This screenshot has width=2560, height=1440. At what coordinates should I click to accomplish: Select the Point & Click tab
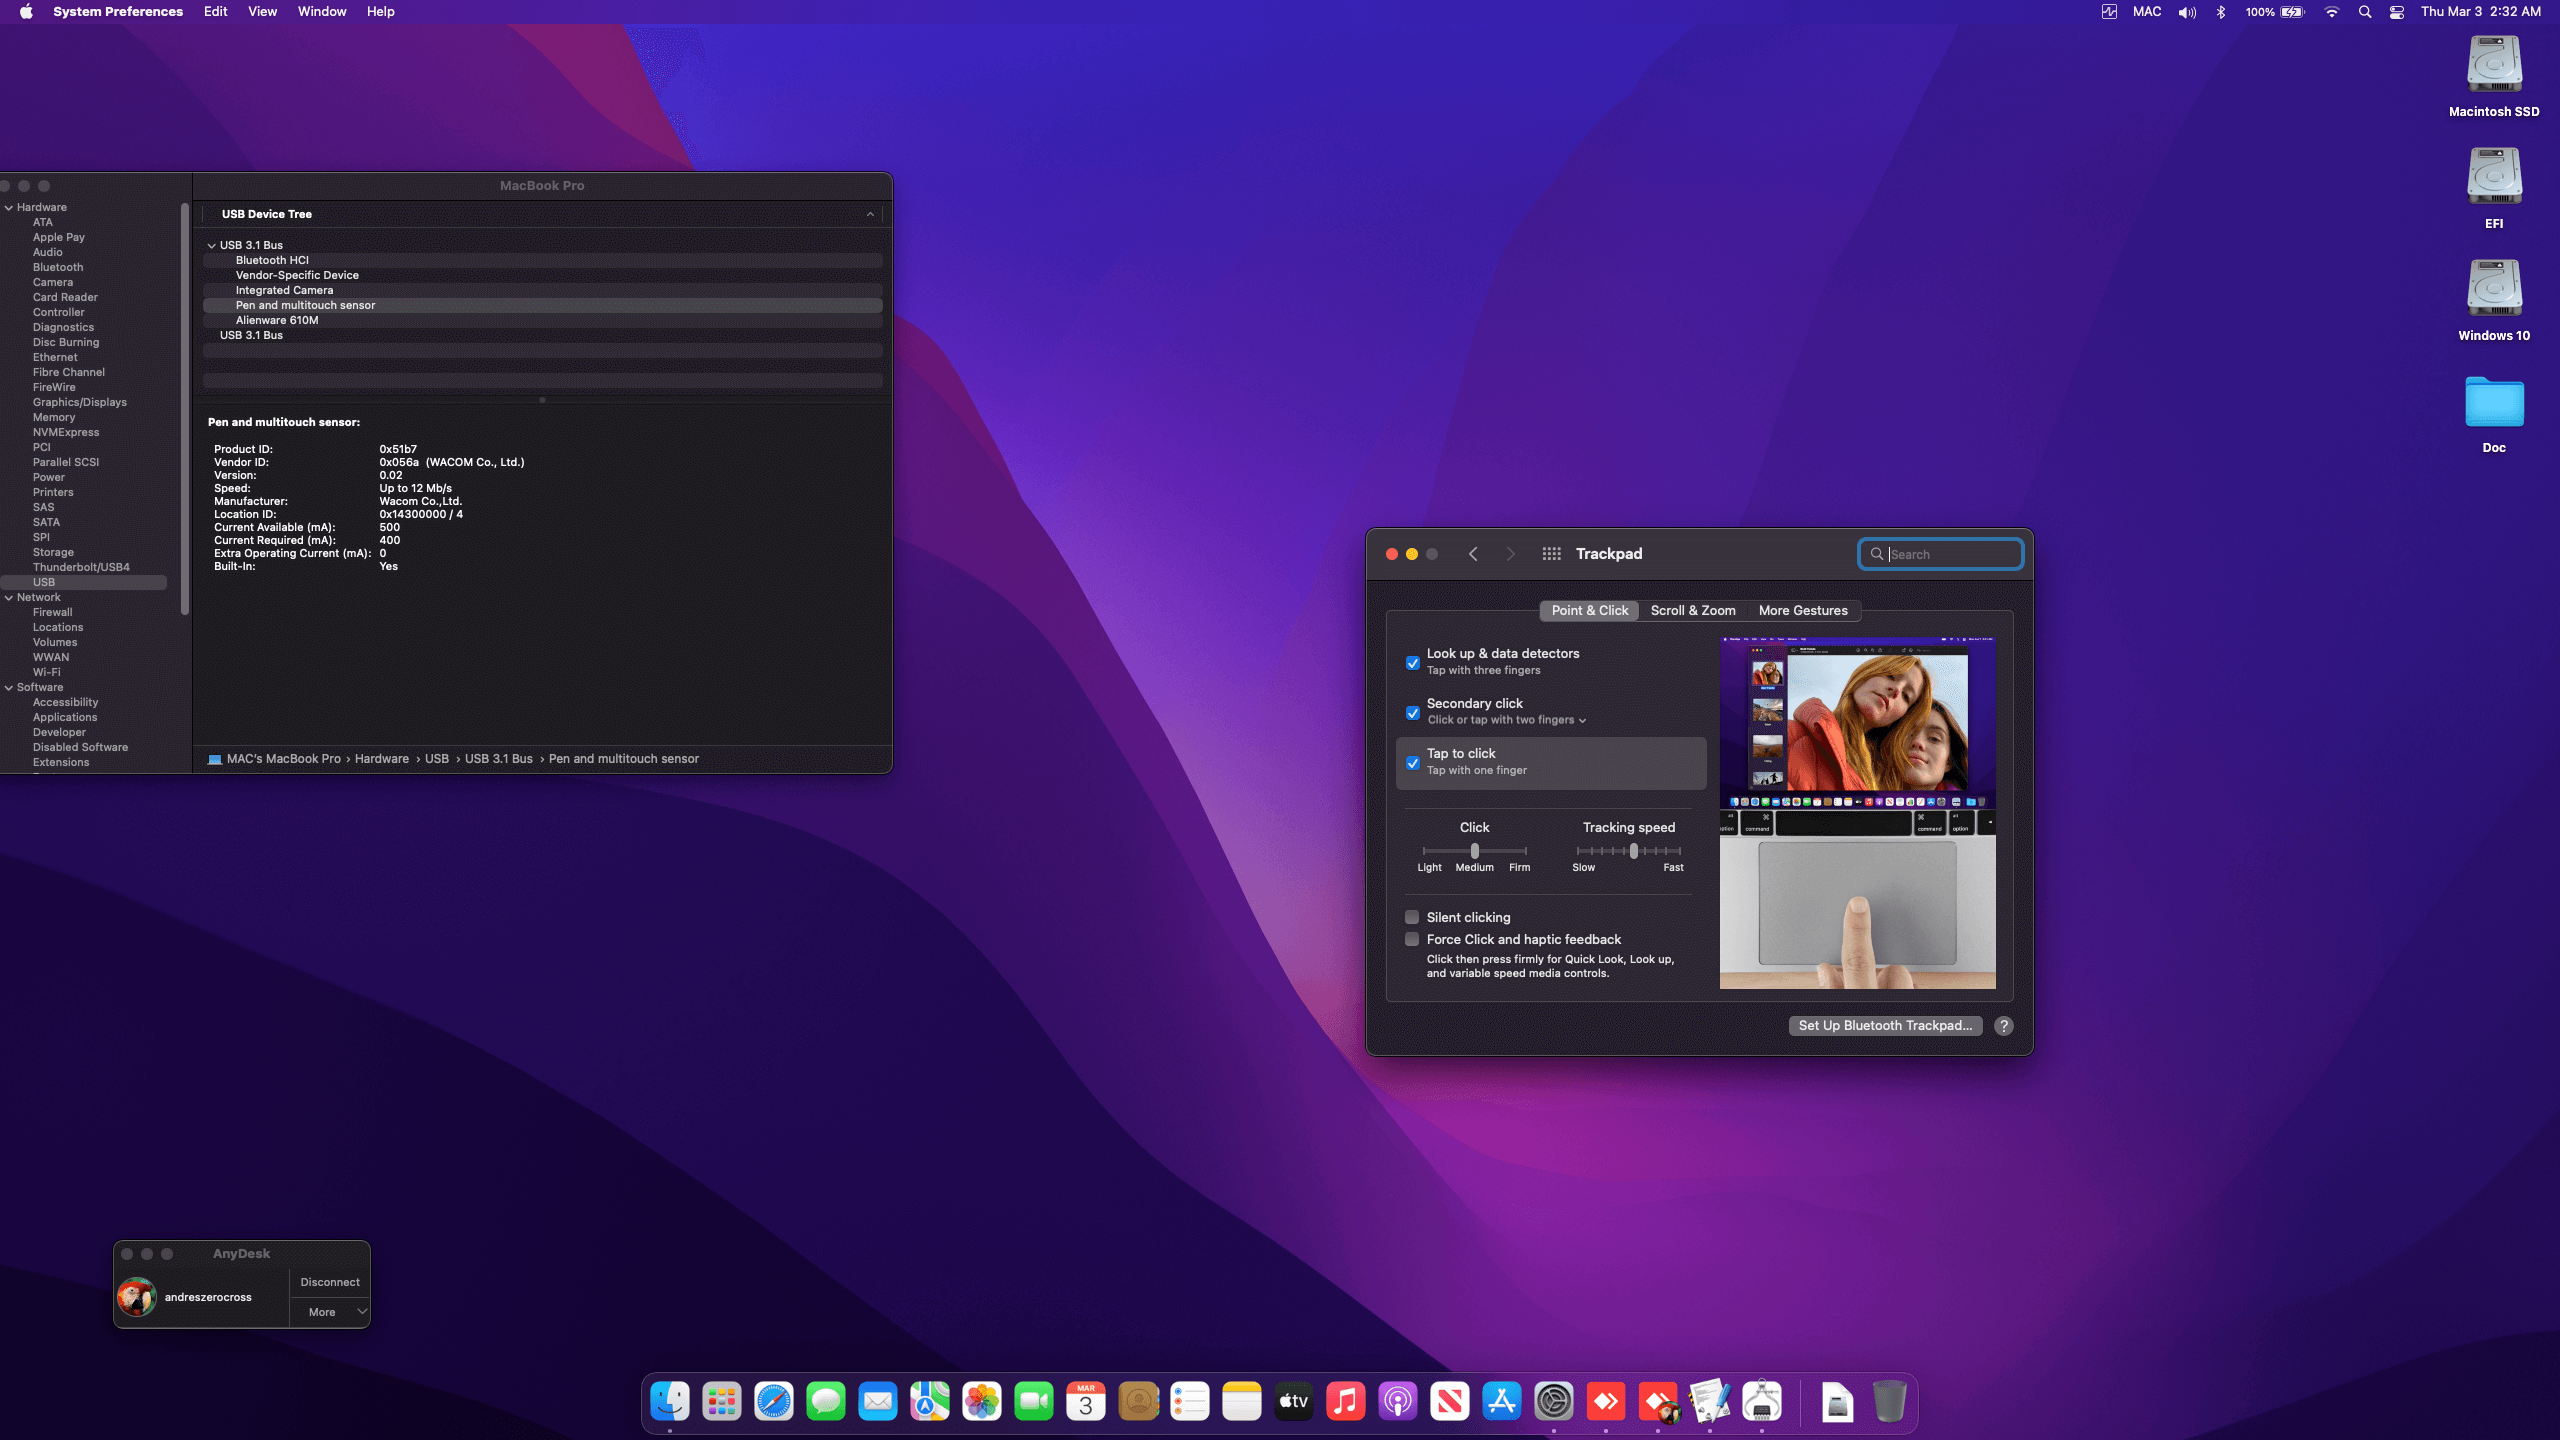coord(1590,611)
